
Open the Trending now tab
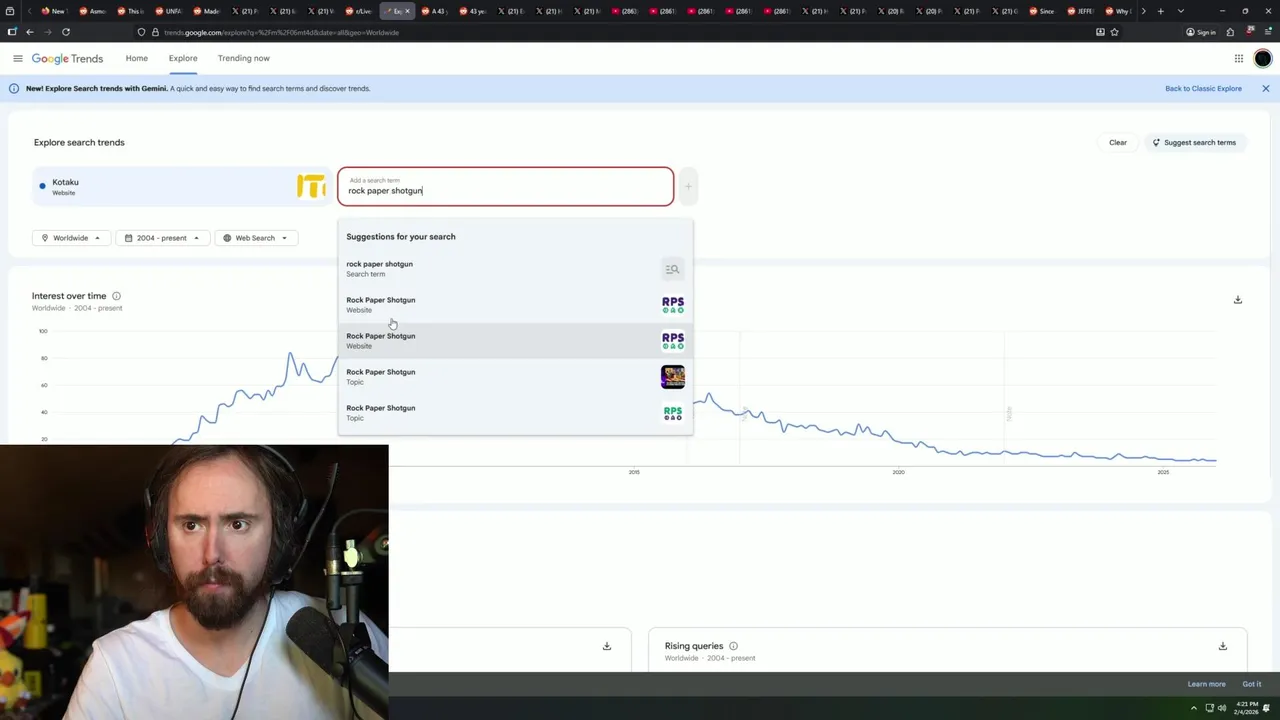coord(244,58)
